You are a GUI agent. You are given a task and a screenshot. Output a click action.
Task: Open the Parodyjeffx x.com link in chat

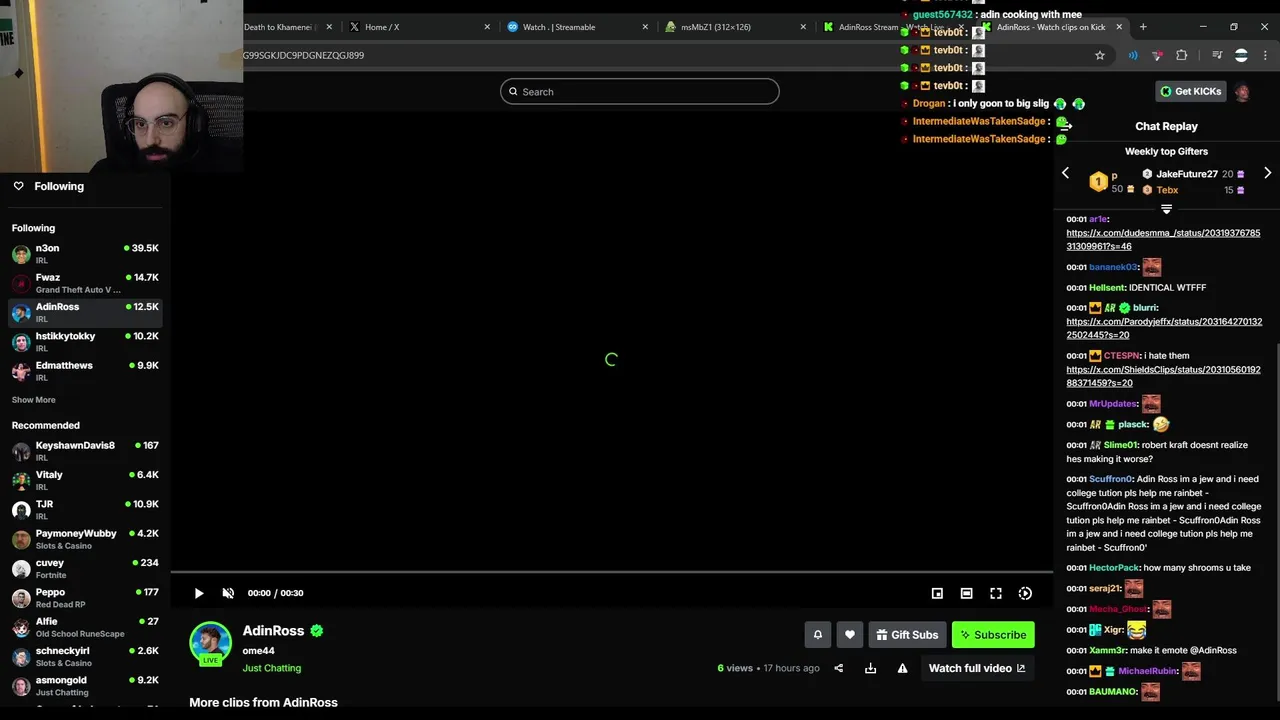(1164, 329)
